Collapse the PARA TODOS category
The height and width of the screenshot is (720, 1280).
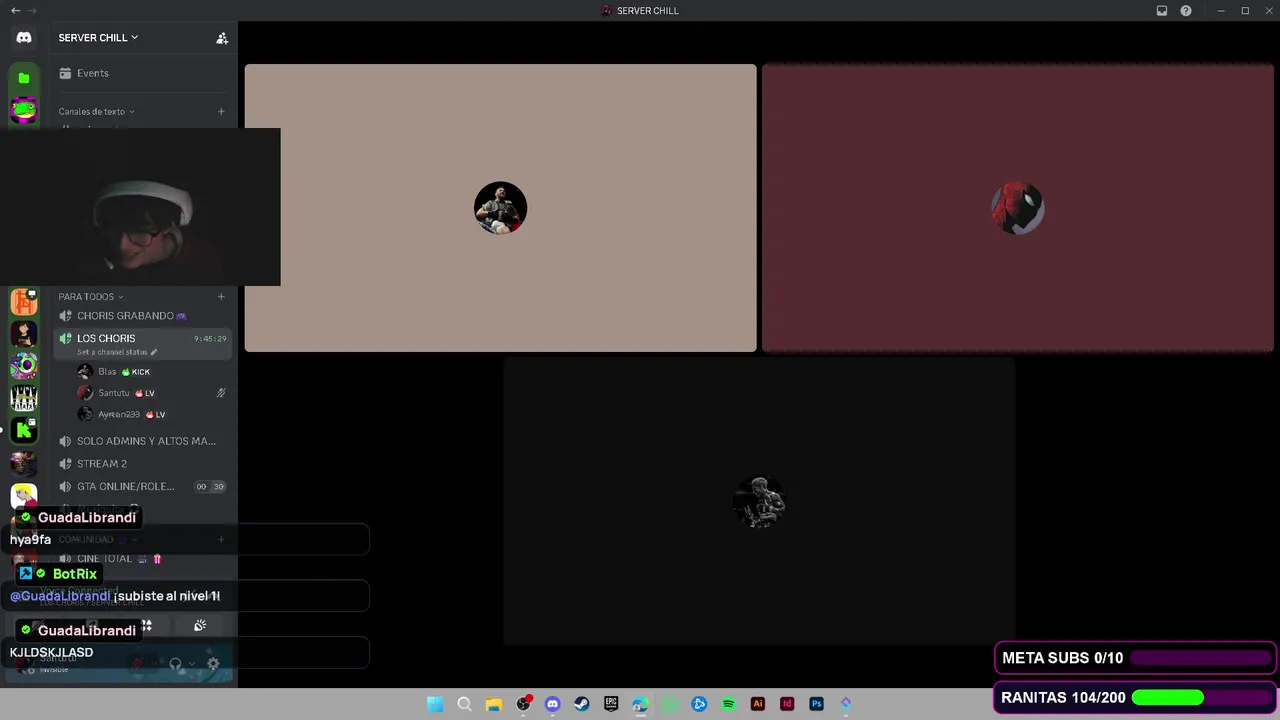pyautogui.click(x=90, y=297)
